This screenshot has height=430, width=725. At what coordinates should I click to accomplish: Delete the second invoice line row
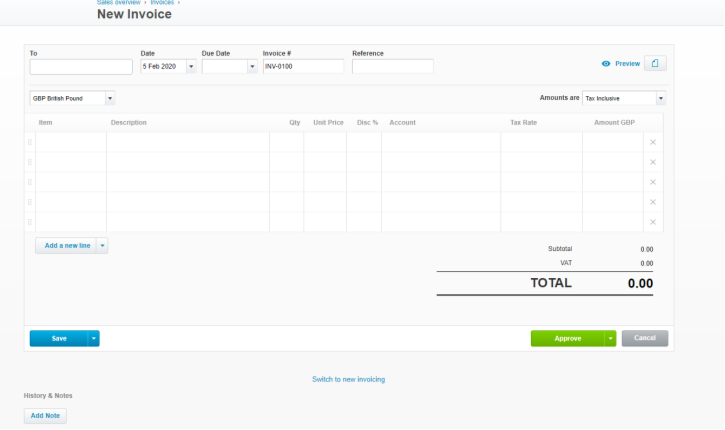tap(653, 162)
